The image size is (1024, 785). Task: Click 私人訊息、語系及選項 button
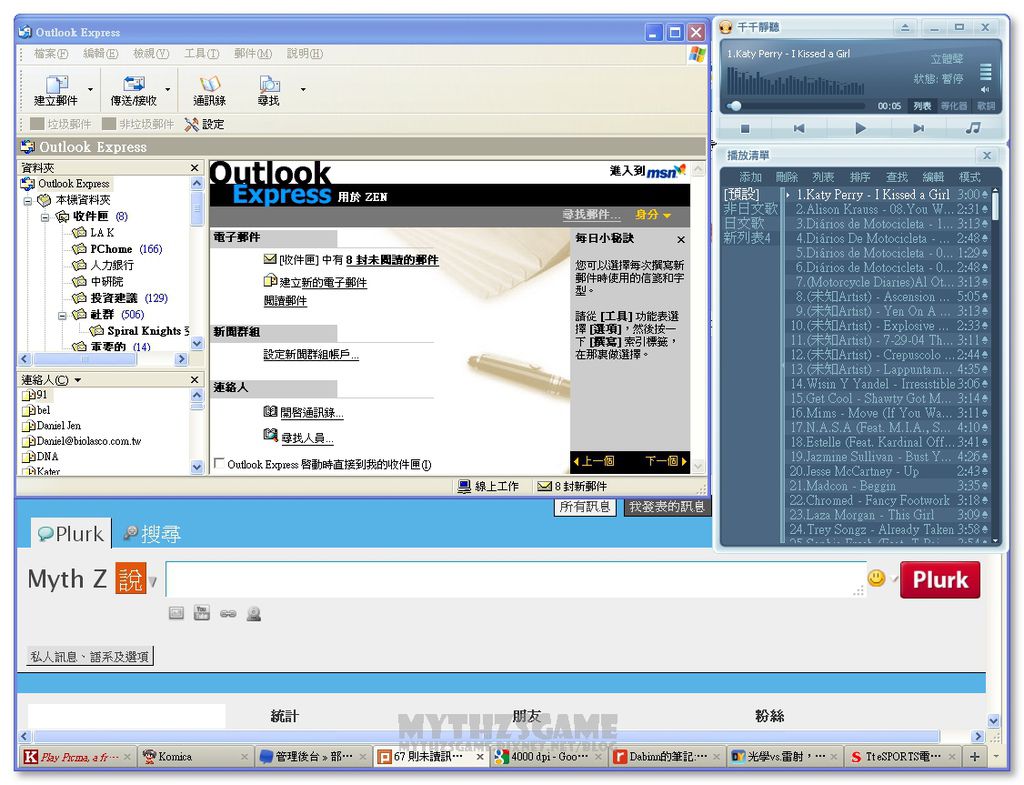(90, 656)
